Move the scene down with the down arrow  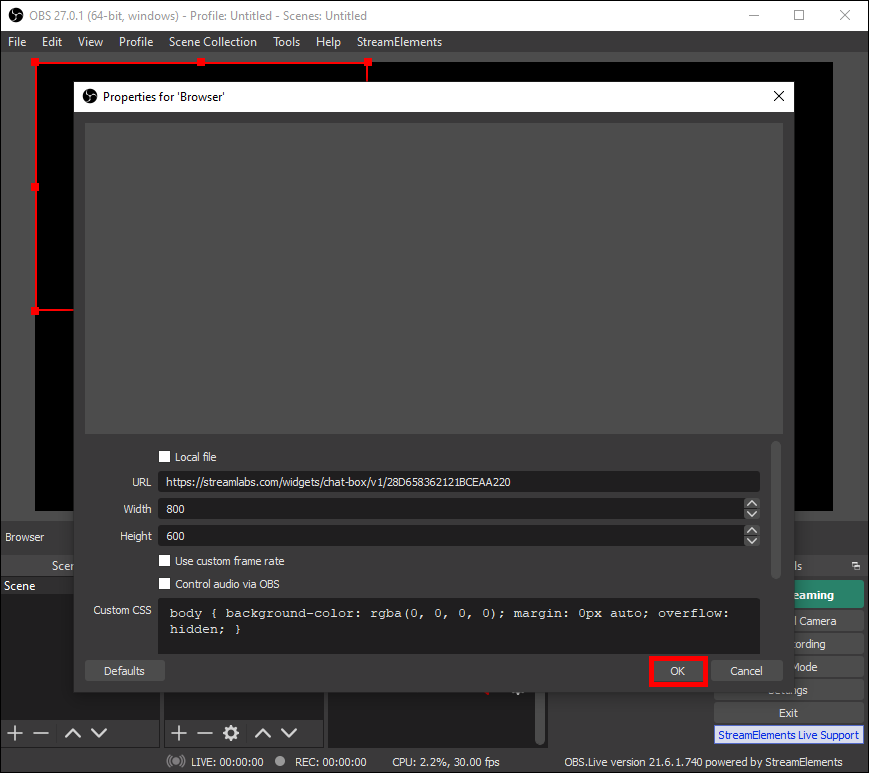(x=99, y=733)
